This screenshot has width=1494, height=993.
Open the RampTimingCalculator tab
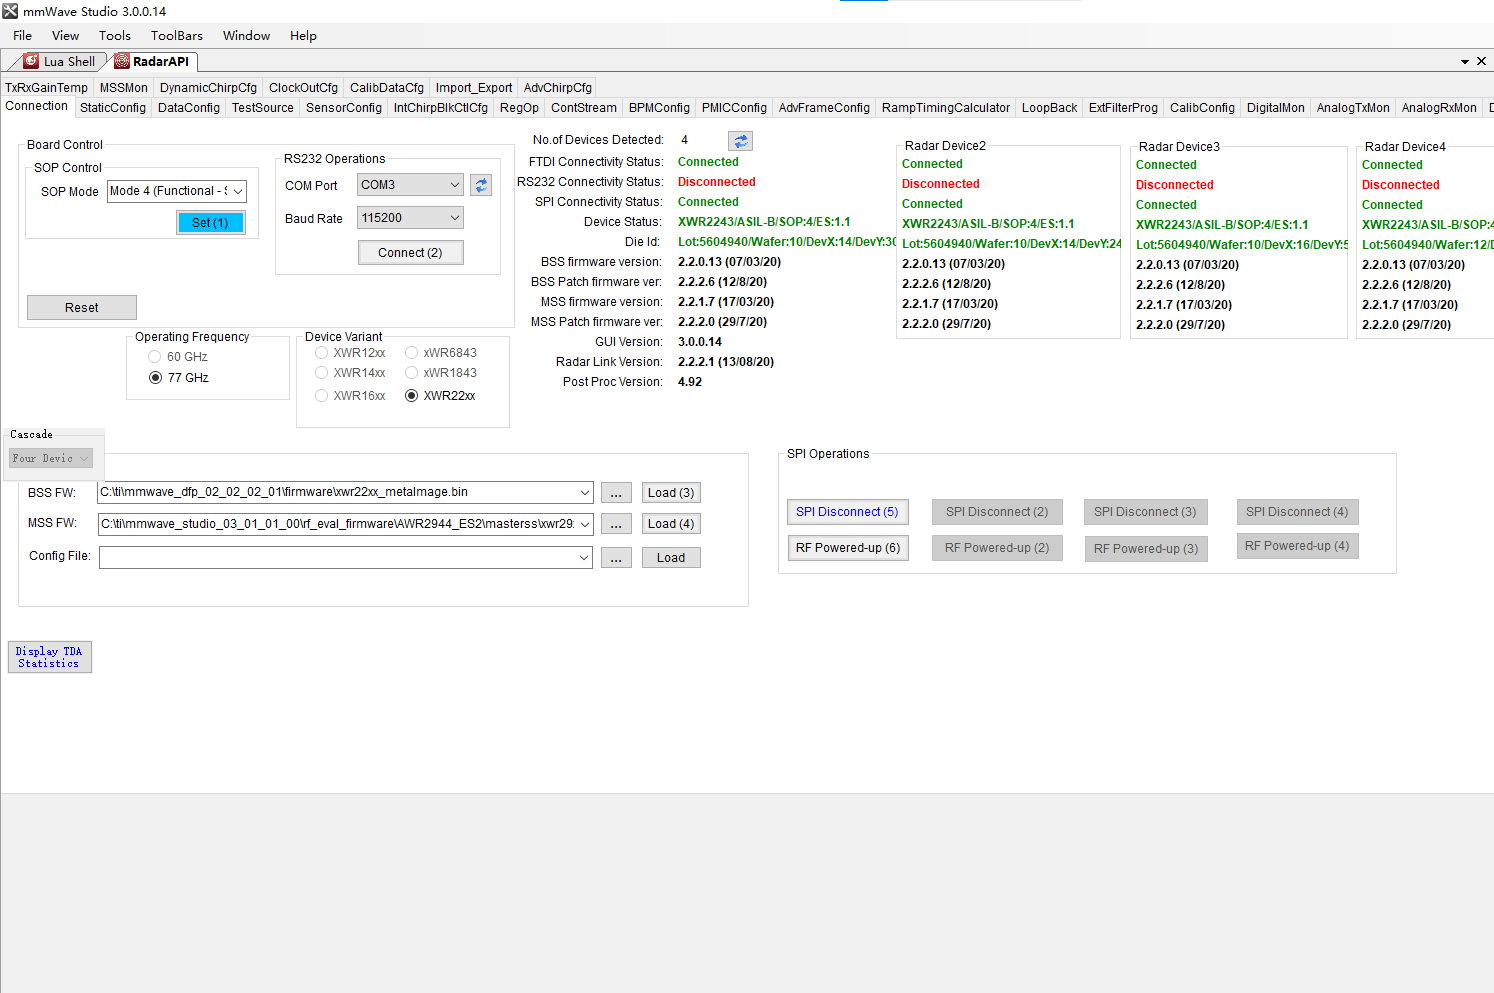tap(946, 108)
